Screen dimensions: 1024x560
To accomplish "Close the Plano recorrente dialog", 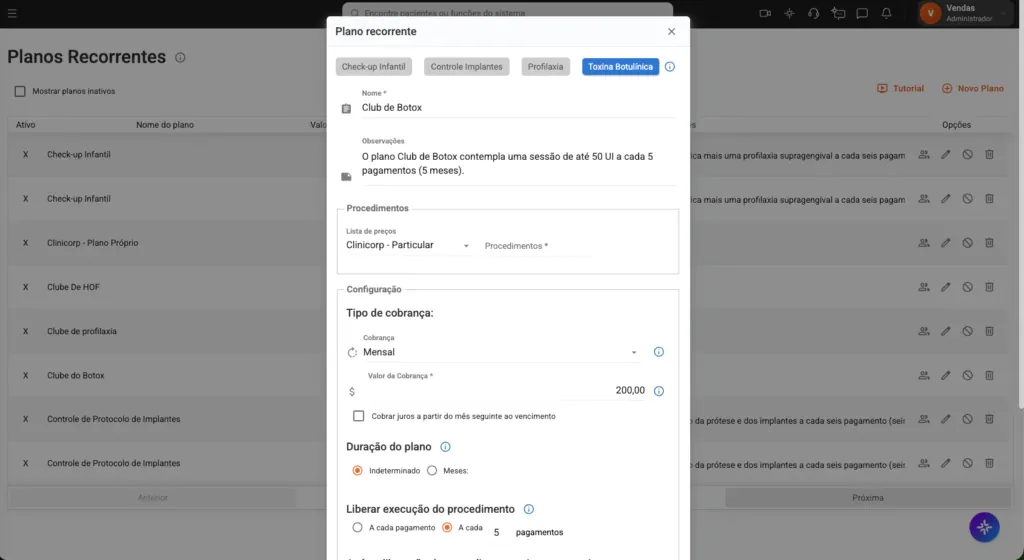I will point(671,31).
